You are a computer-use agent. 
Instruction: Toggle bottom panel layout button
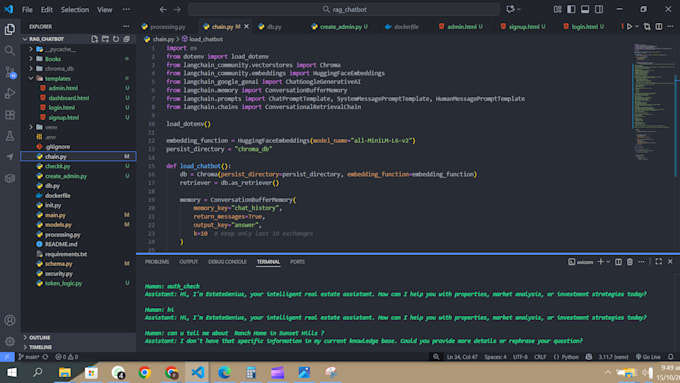point(585,10)
